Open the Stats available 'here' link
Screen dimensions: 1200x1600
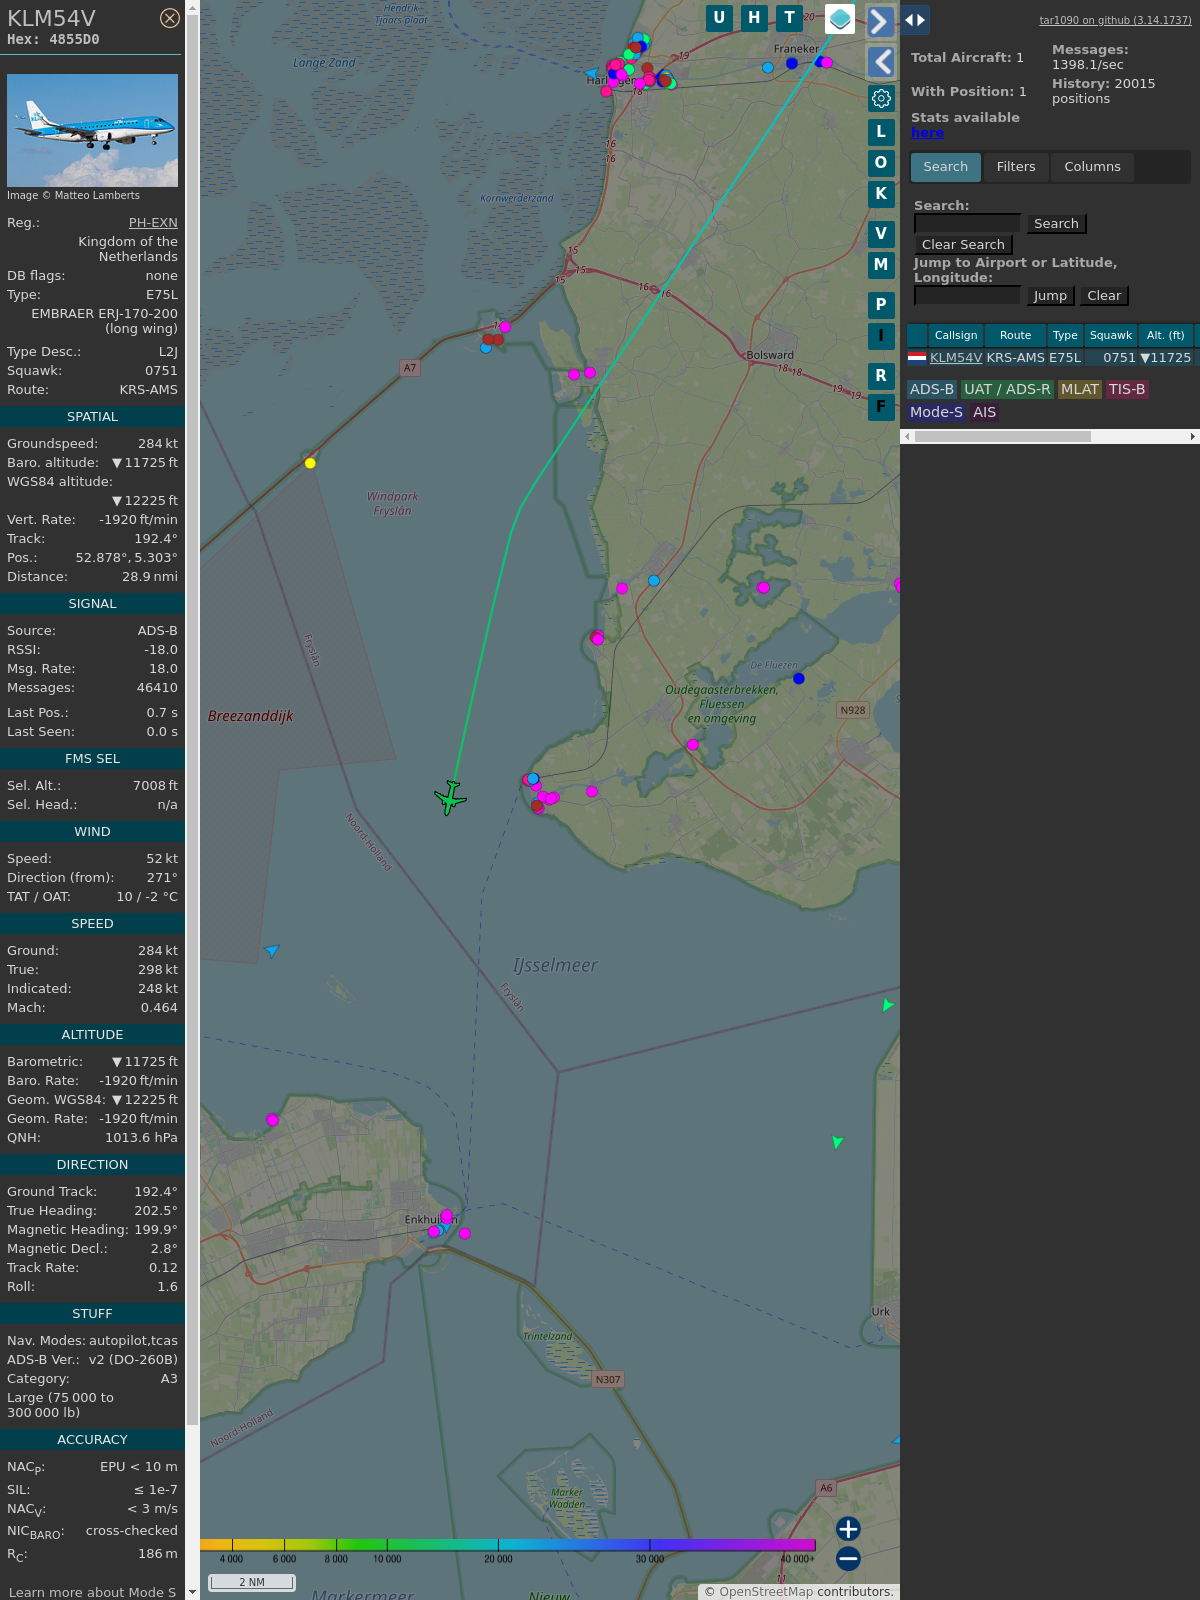[927, 133]
